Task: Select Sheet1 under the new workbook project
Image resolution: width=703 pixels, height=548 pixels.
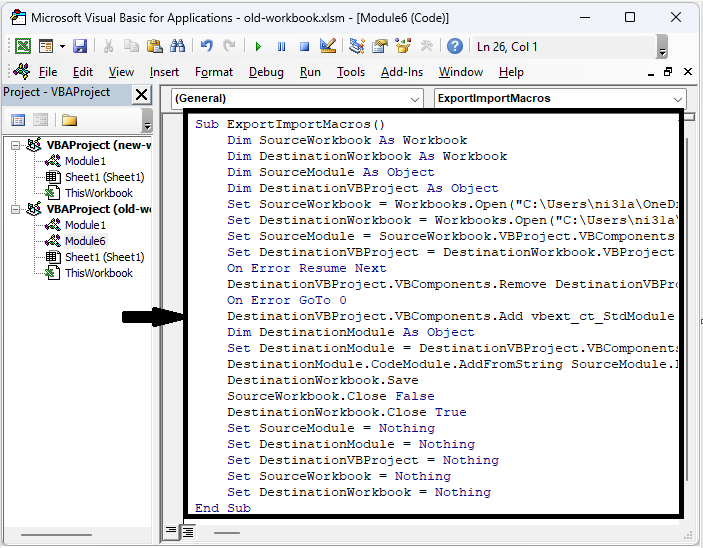Action: [104, 177]
